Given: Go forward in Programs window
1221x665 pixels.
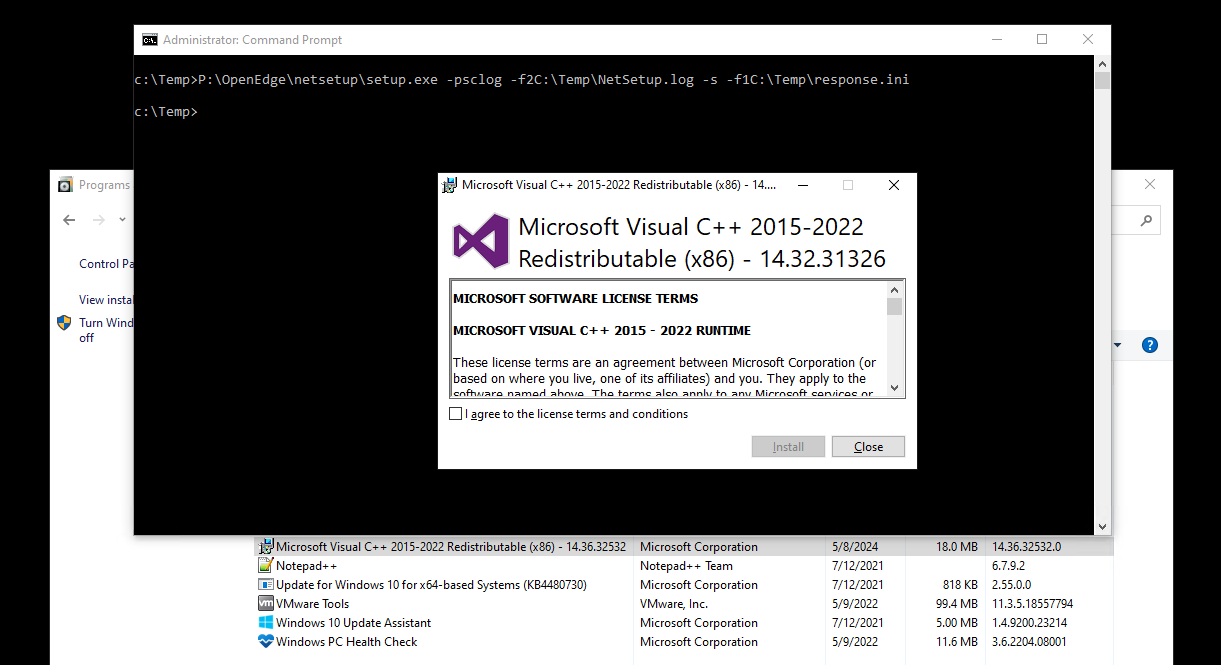Looking at the screenshot, I should click(x=99, y=220).
